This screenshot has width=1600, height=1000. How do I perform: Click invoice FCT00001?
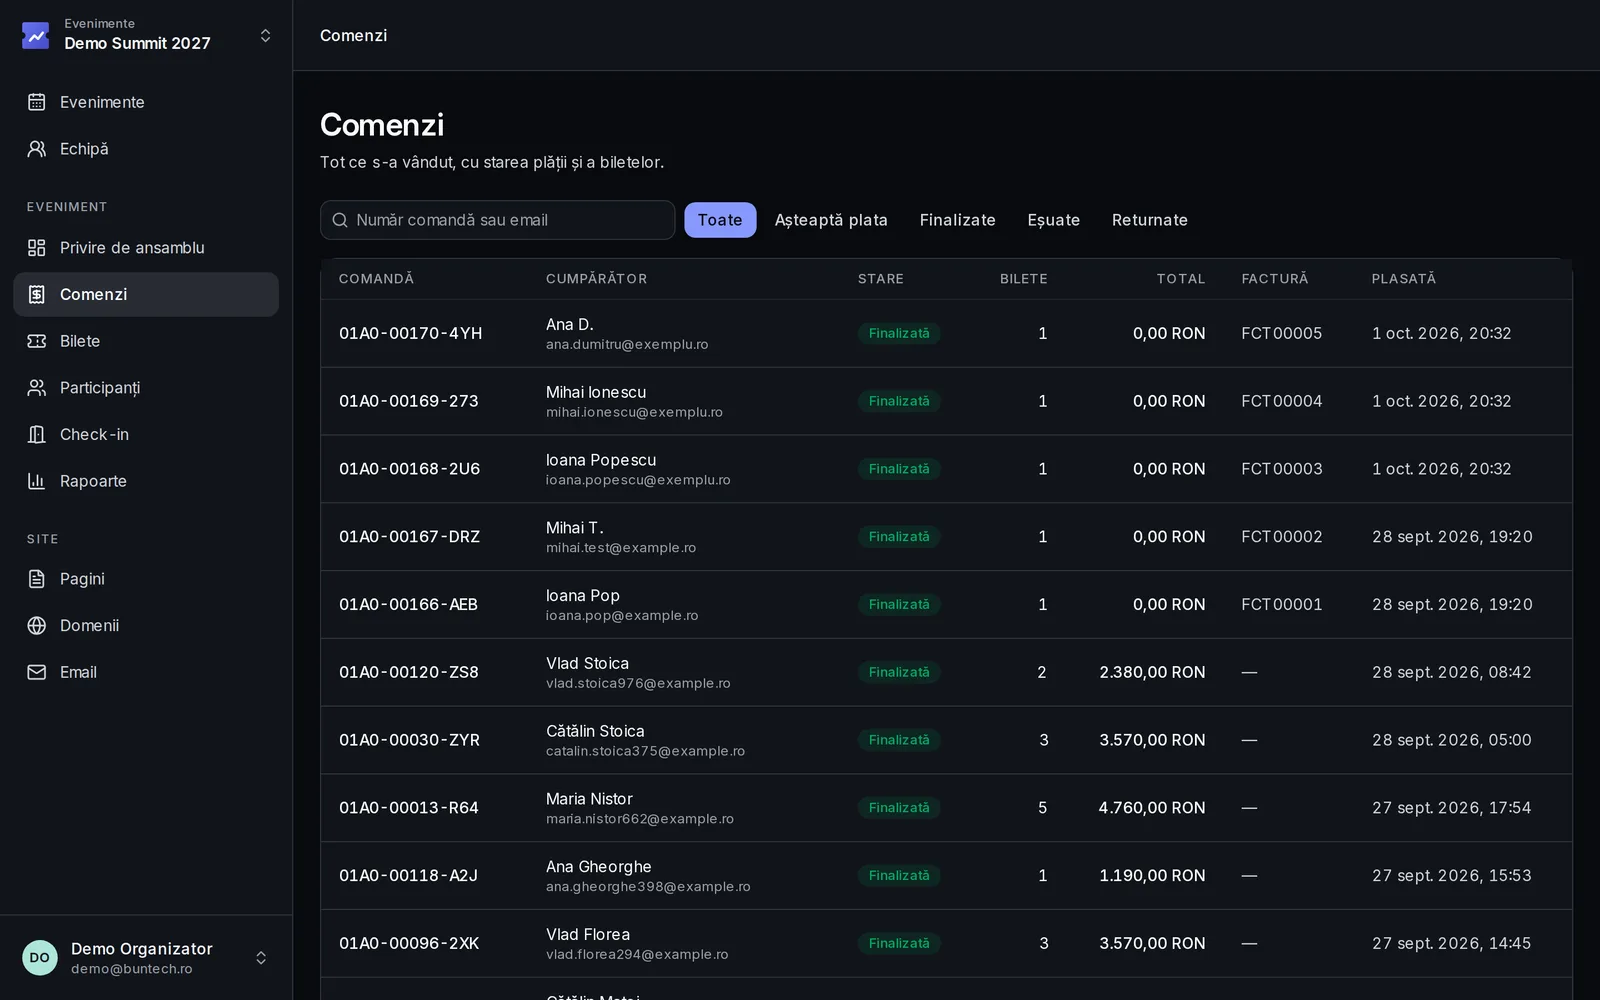point(1282,605)
